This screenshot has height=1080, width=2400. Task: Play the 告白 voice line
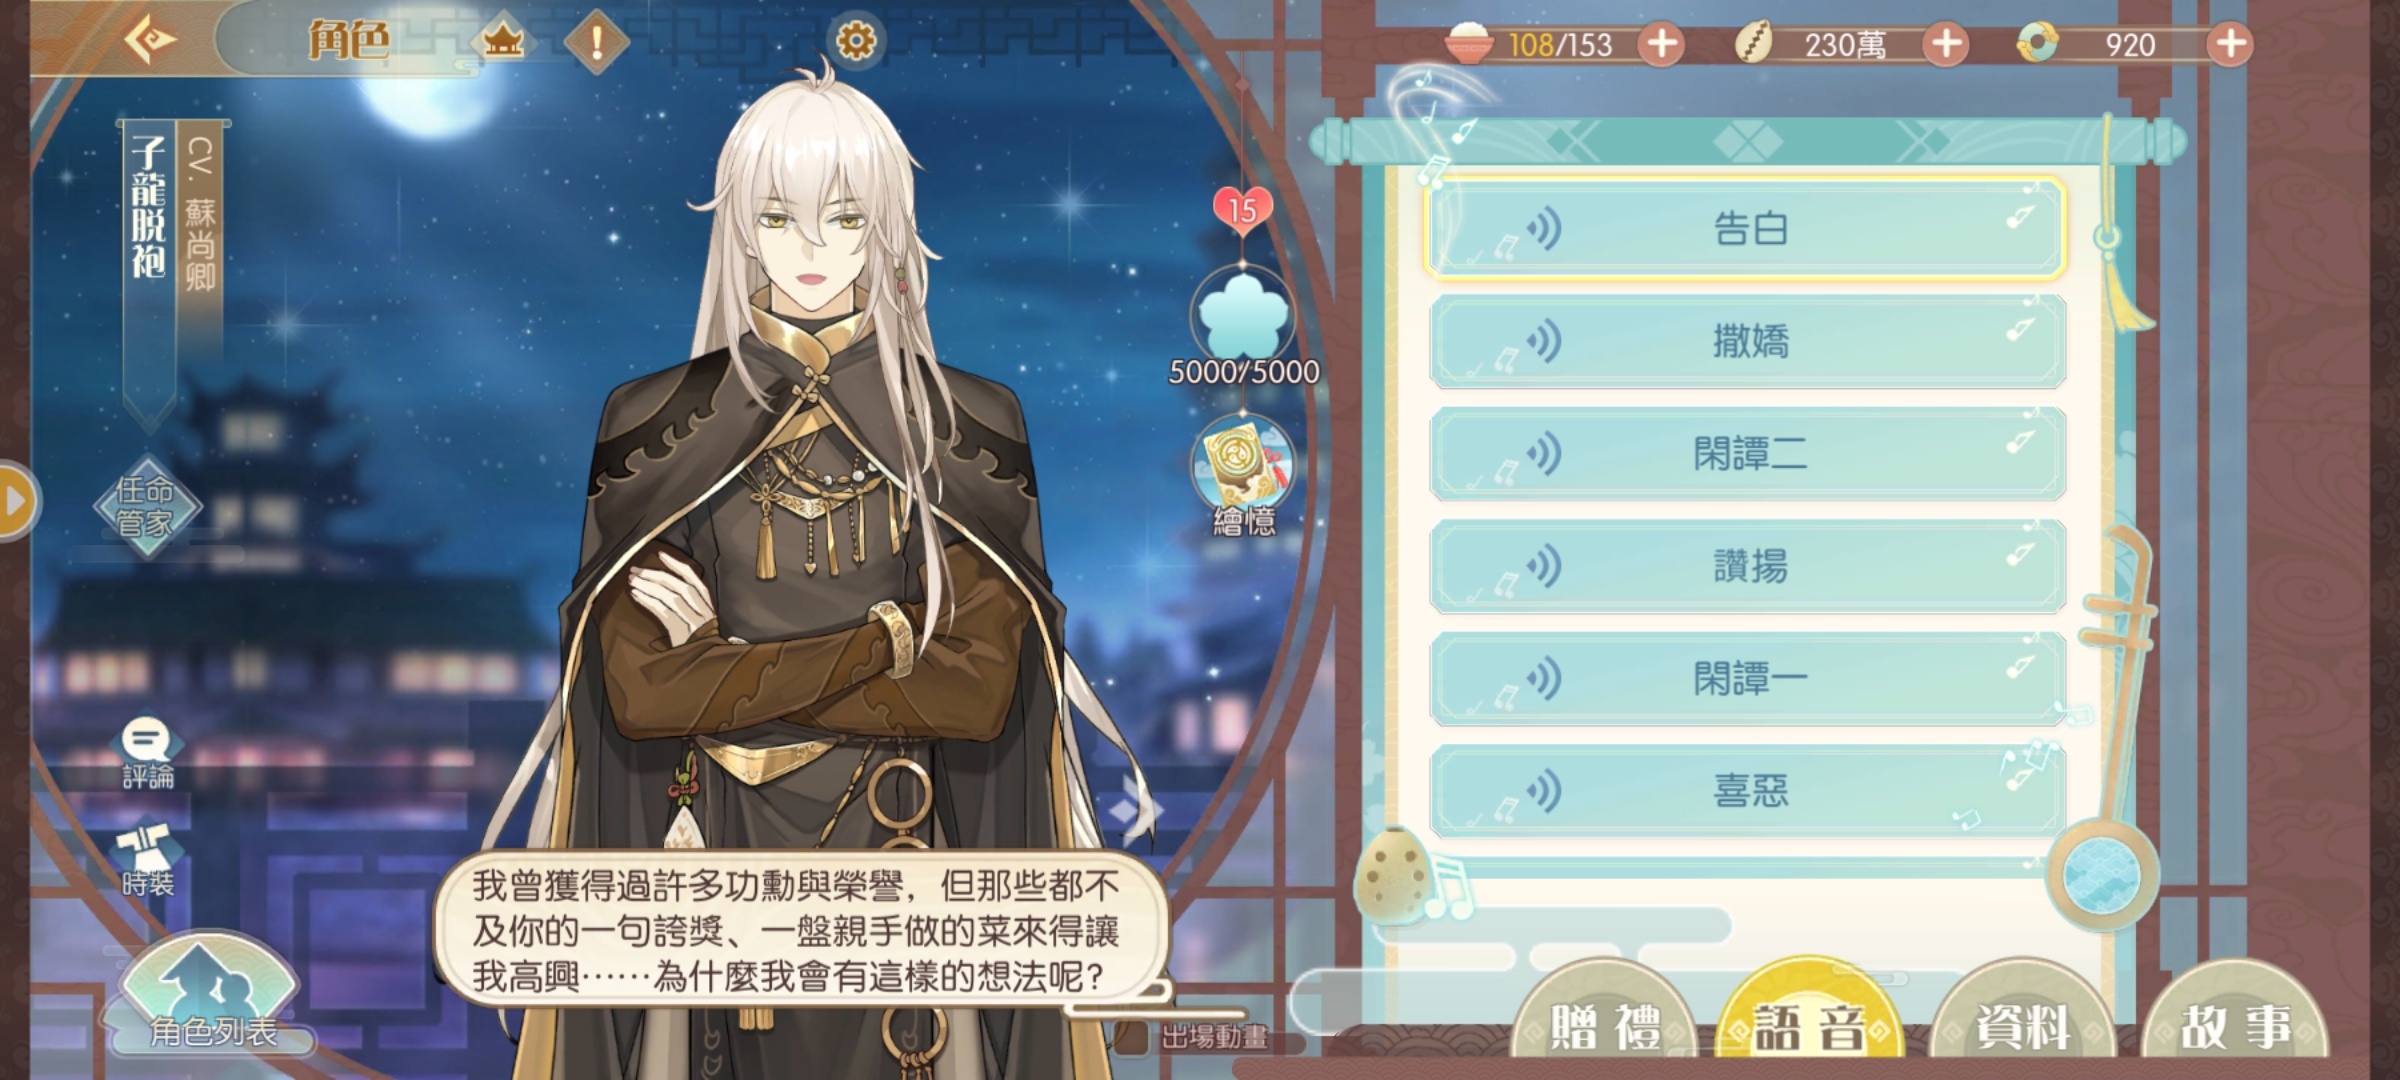[1746, 229]
